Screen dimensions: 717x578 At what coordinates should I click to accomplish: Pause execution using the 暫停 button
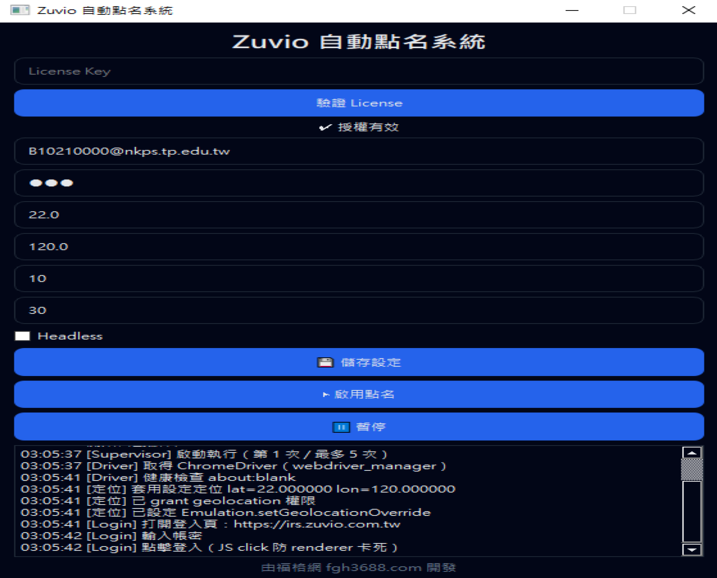point(358,426)
